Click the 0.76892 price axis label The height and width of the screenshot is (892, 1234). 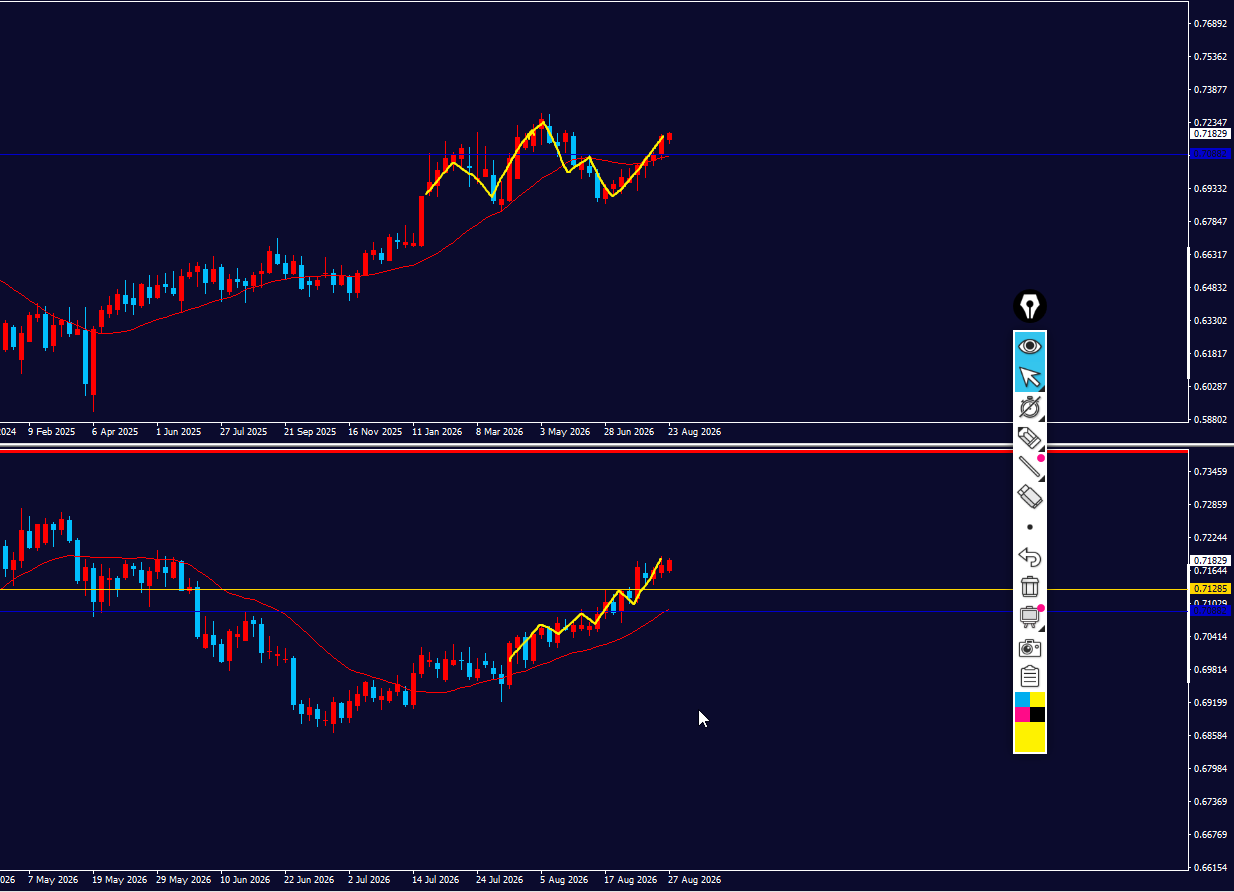pyautogui.click(x=1212, y=24)
